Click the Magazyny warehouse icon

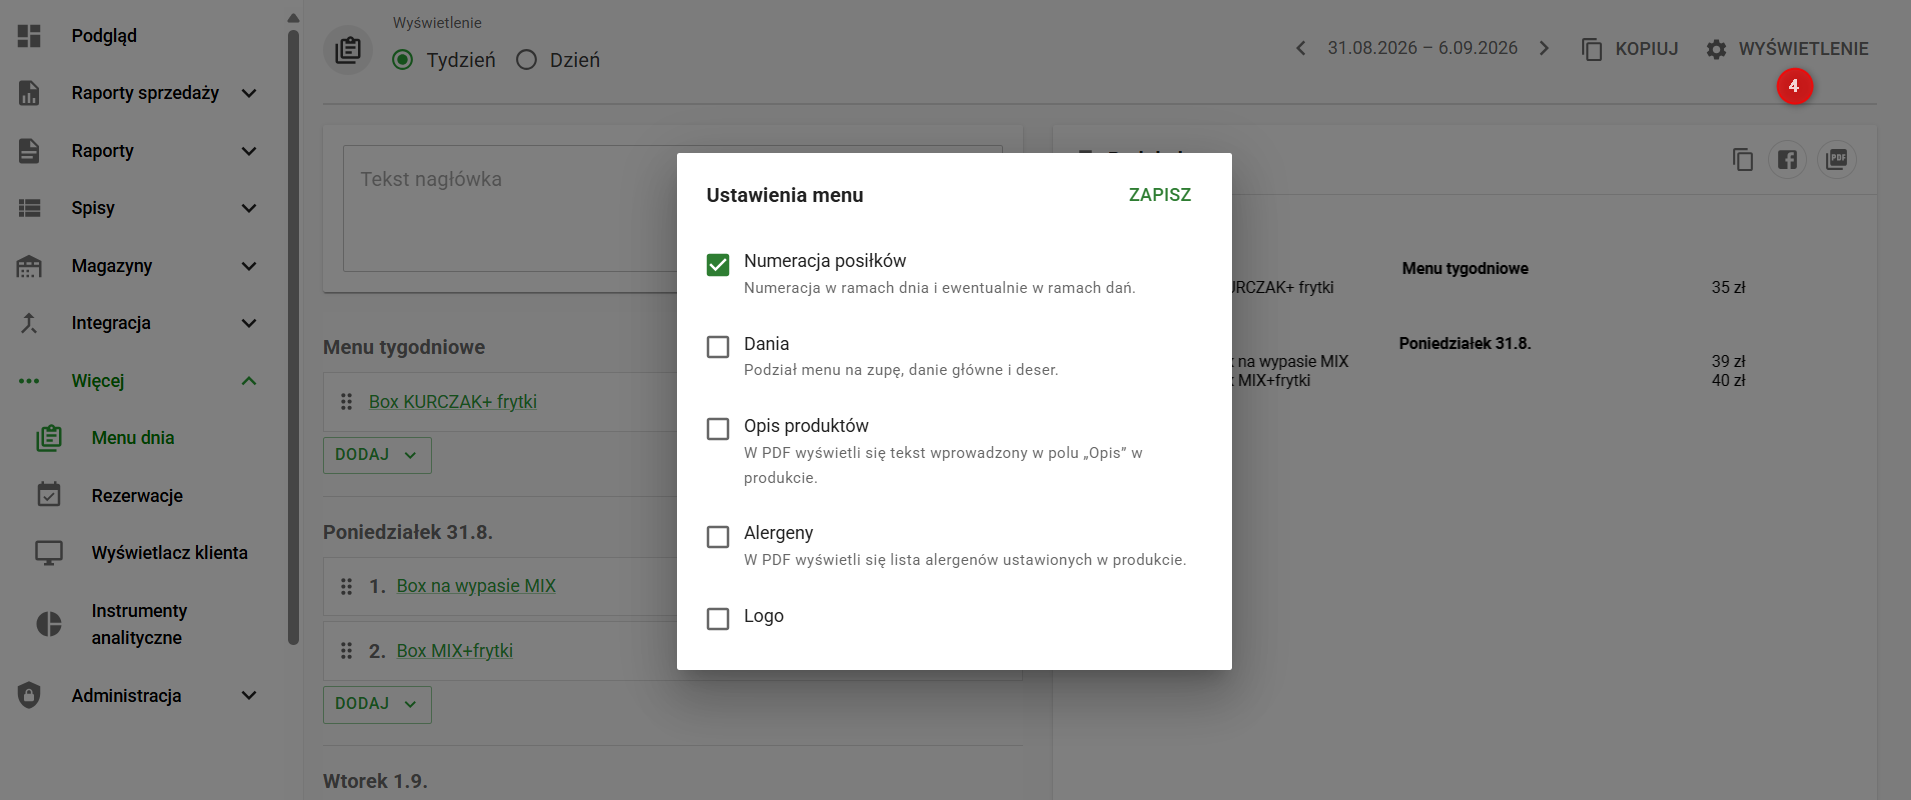[29, 266]
